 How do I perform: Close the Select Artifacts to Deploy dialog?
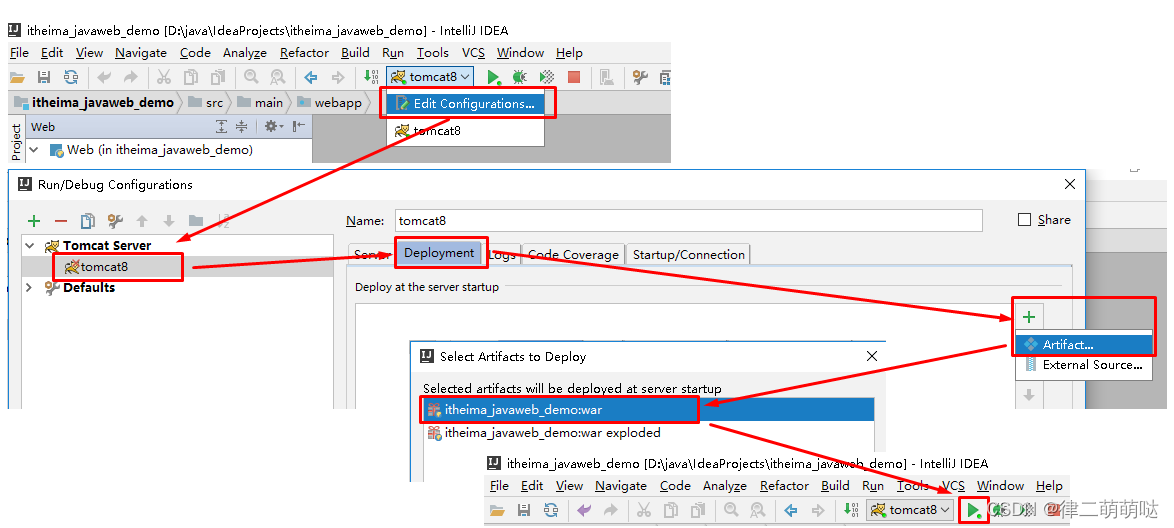pyautogui.click(x=872, y=356)
